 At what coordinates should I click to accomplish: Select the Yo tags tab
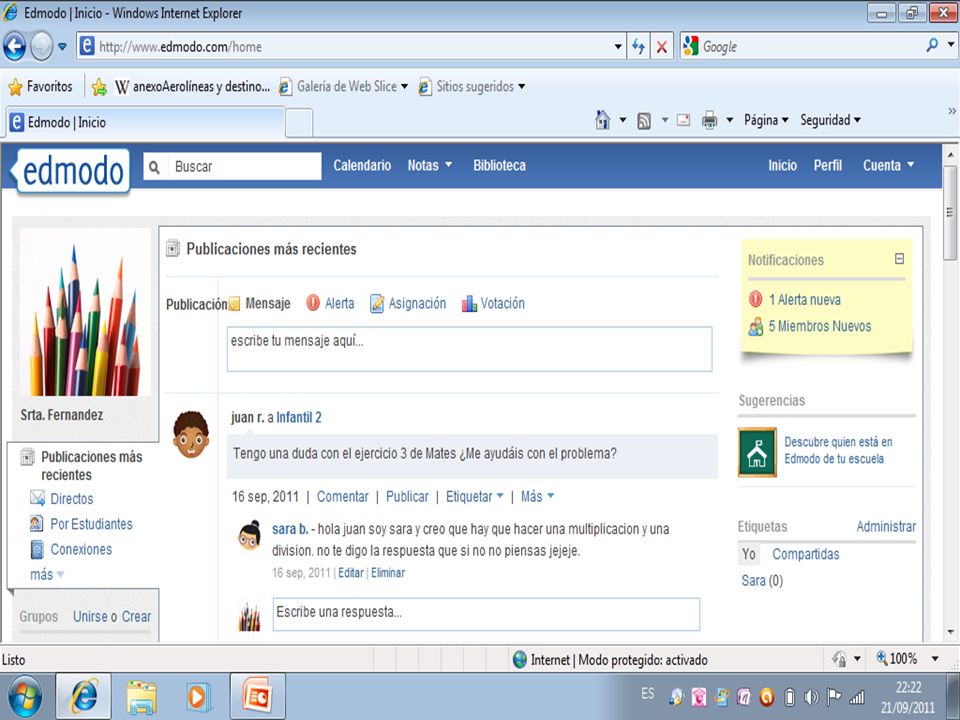749,554
